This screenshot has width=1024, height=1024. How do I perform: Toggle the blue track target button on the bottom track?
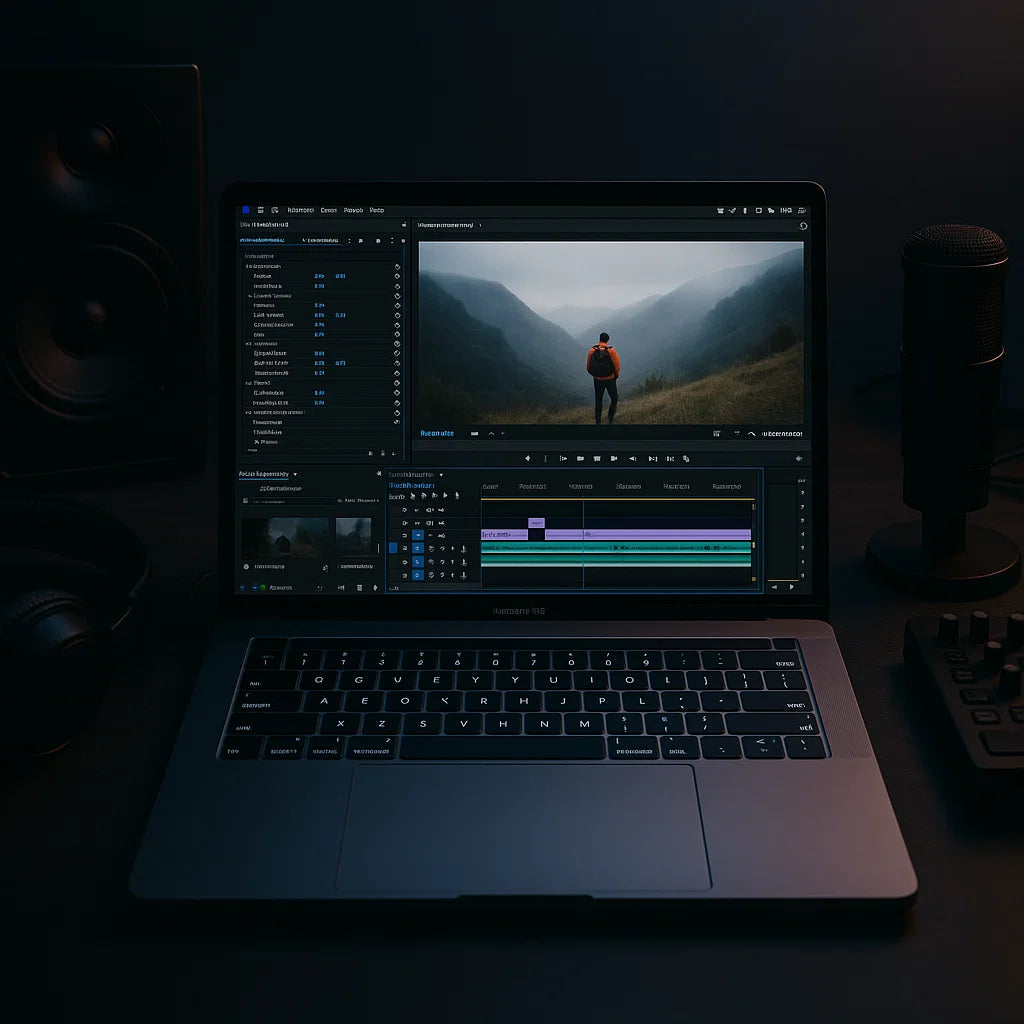[418, 574]
